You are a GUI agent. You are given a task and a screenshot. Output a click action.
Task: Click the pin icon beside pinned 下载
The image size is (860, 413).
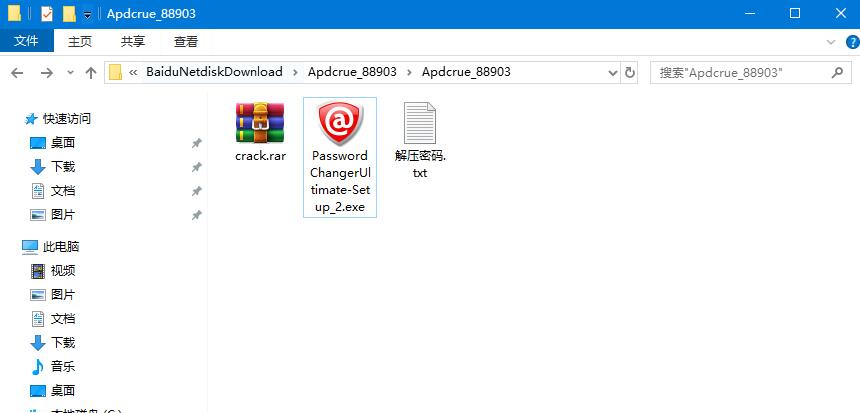coord(196,167)
